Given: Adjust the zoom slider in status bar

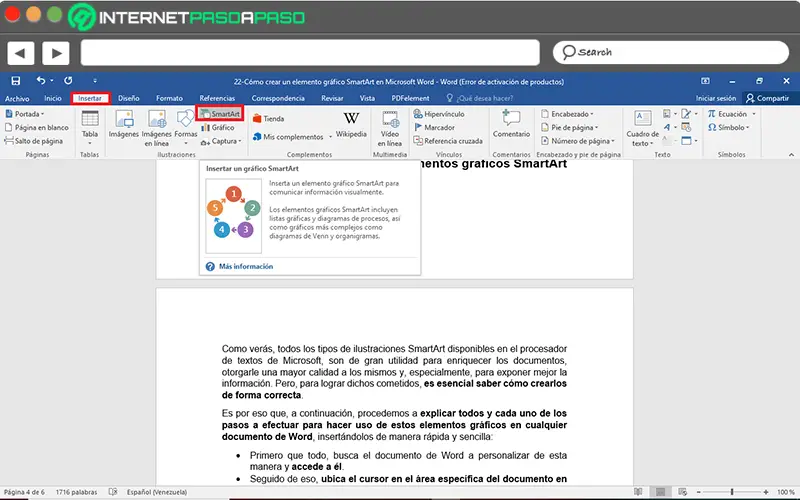Looking at the screenshot, I should pos(732,492).
